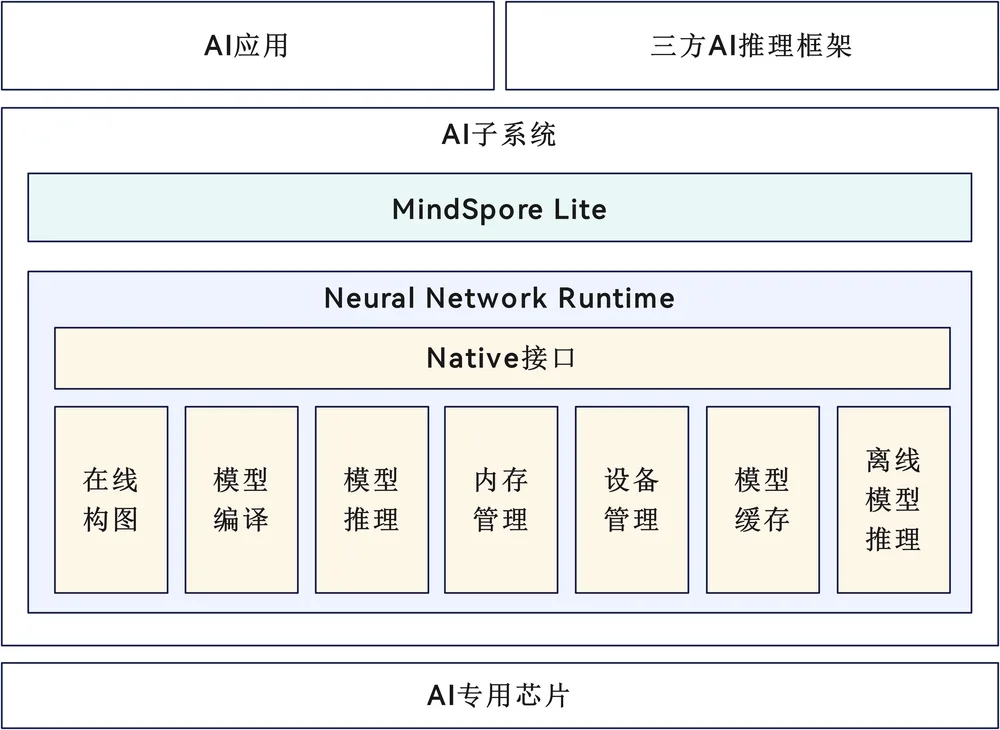
Task: Select the 模型编译 module box
Action: [241, 500]
